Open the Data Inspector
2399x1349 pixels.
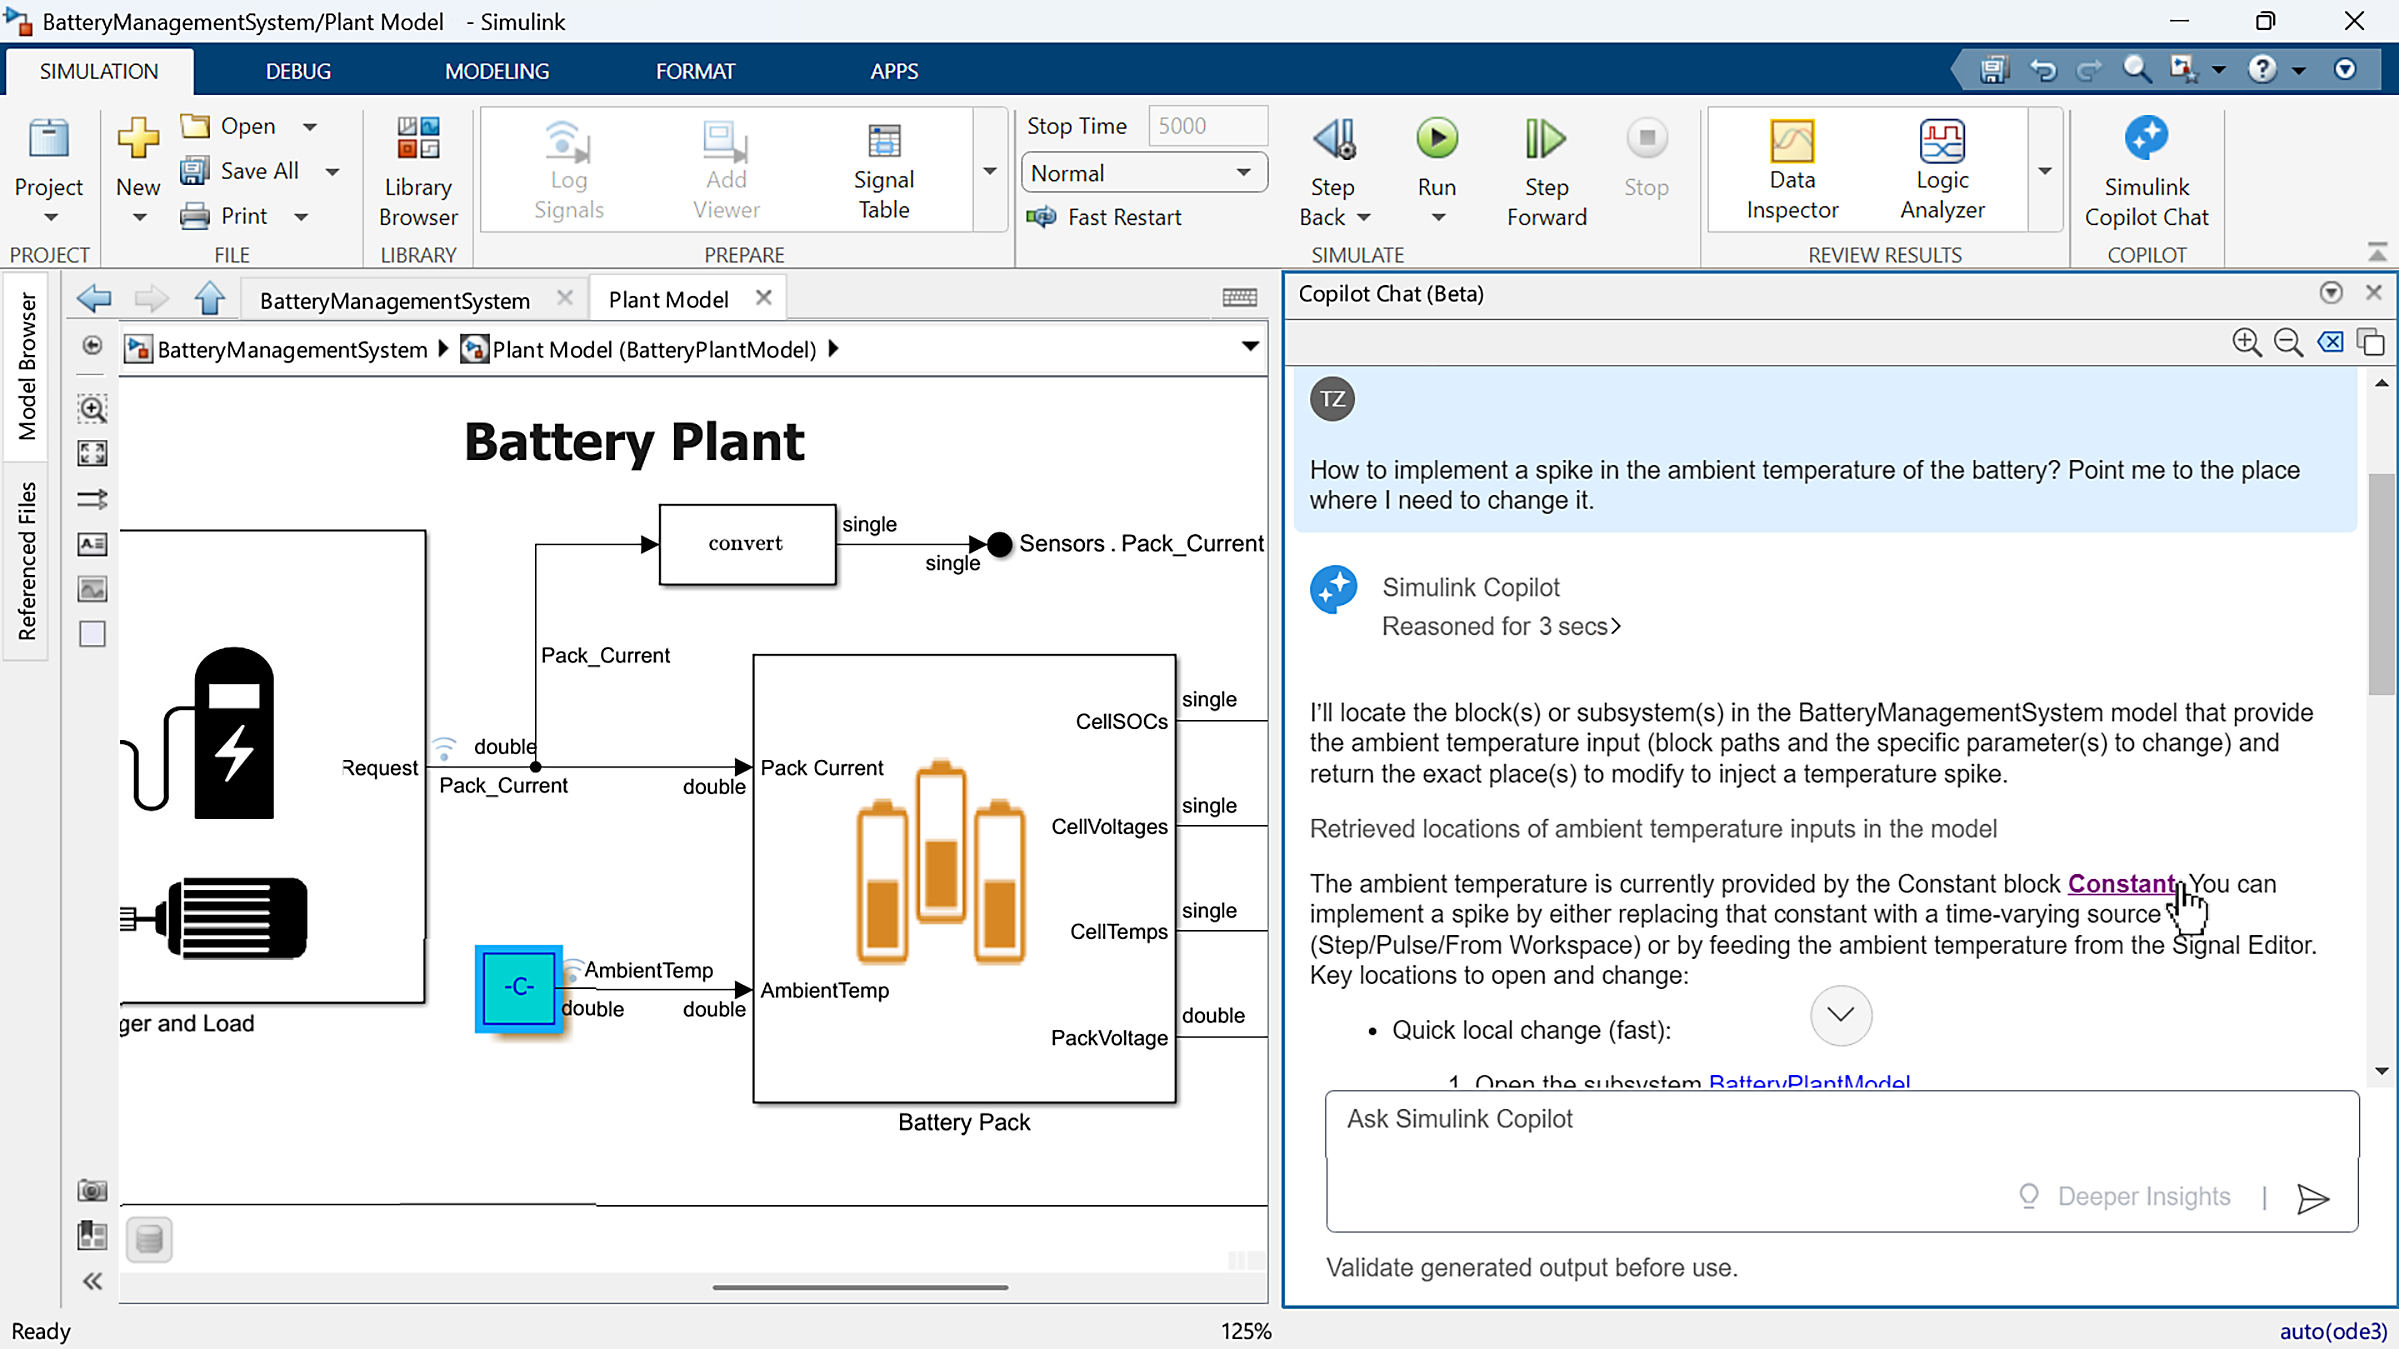click(x=1791, y=168)
